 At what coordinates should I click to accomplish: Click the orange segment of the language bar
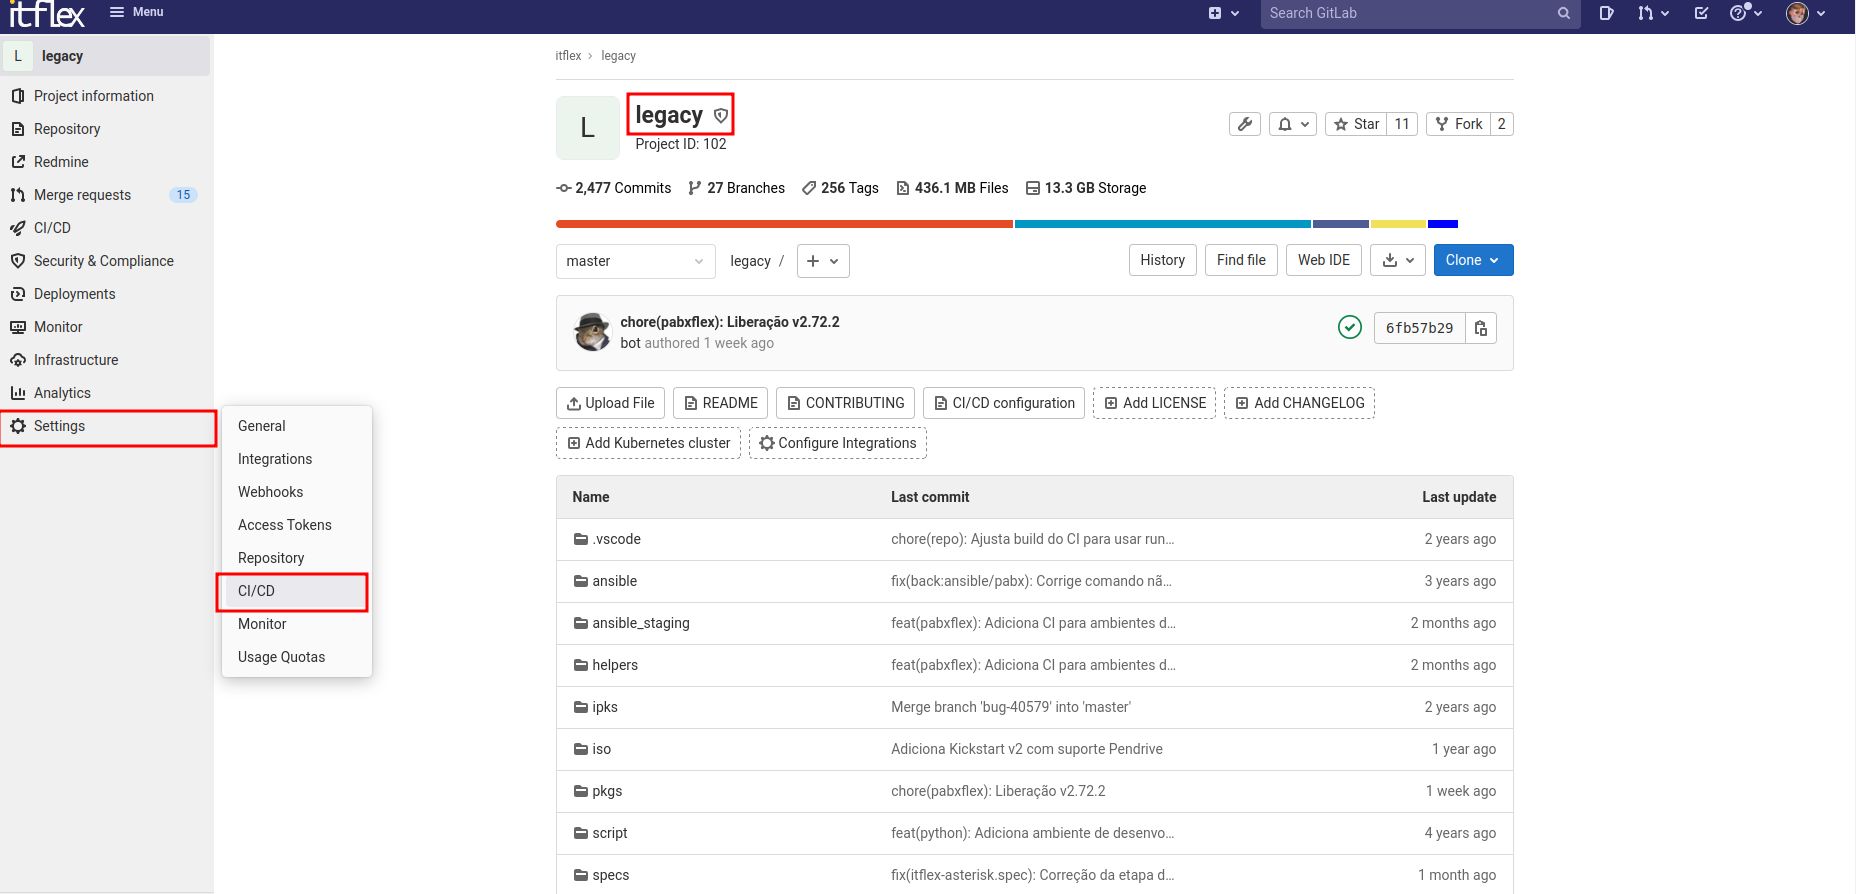784,224
